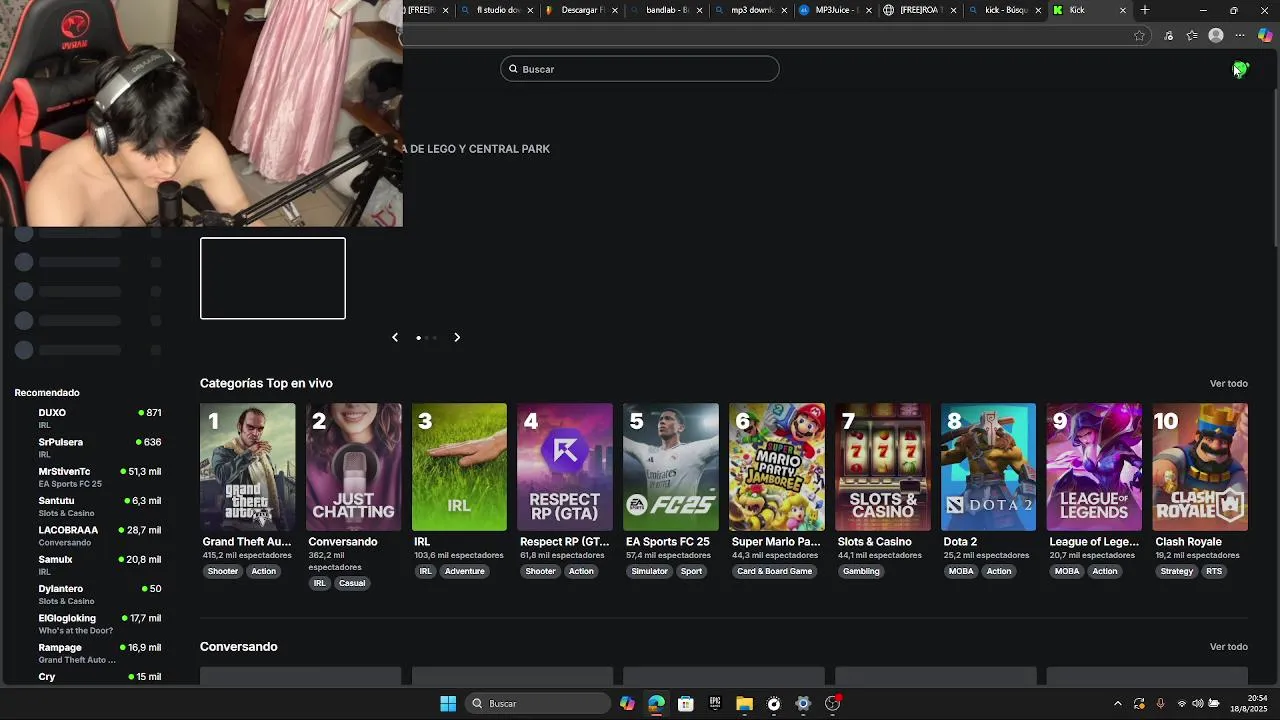Viewport: 1280px width, 720px height.
Task: Open Microsoft Store from the taskbar
Action: [x=686, y=704]
